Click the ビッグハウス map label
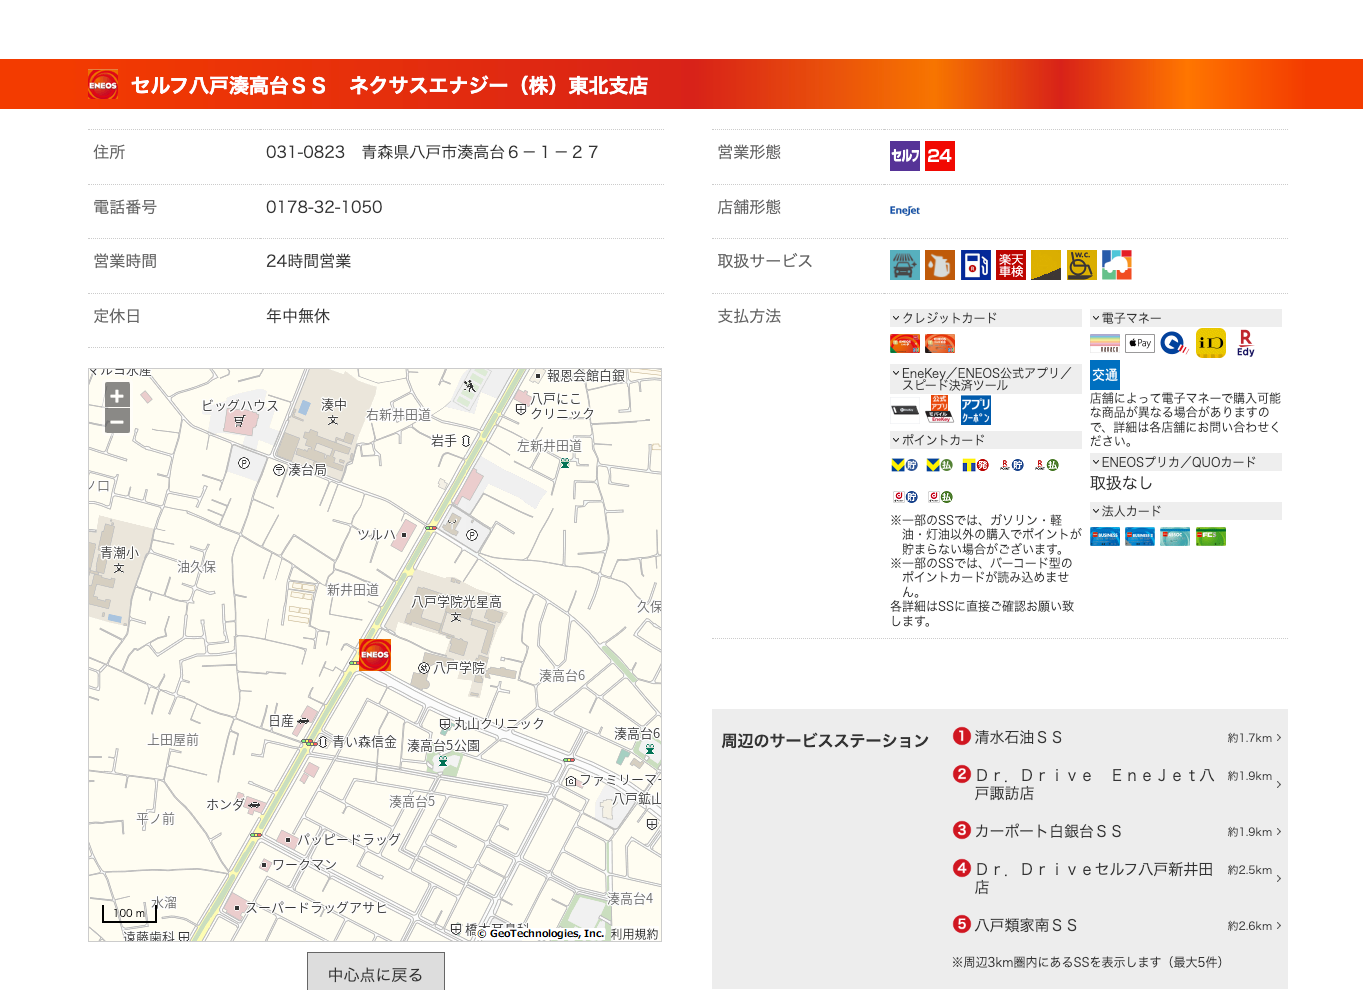This screenshot has width=1363, height=990. click(x=240, y=405)
